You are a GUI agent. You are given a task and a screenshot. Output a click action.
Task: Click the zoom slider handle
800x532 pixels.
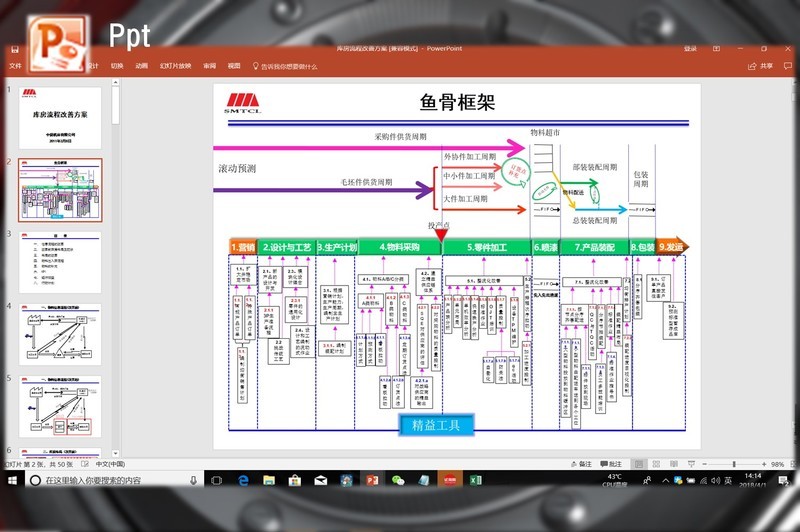point(734,464)
